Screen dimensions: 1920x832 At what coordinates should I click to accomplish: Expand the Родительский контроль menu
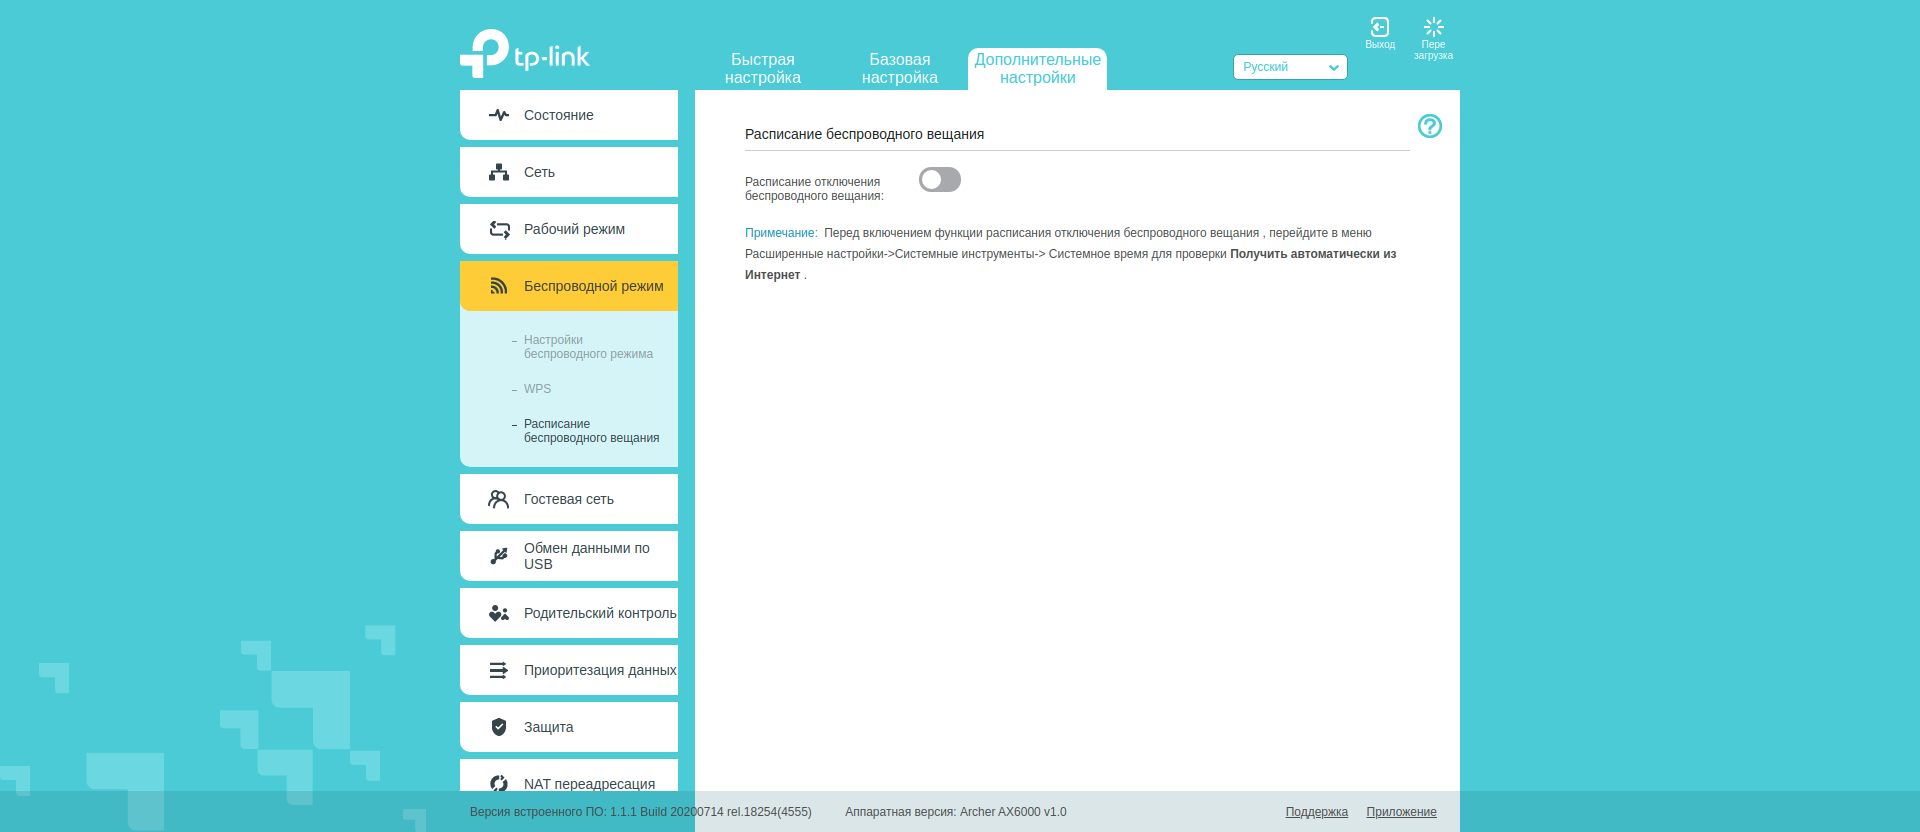coord(599,613)
